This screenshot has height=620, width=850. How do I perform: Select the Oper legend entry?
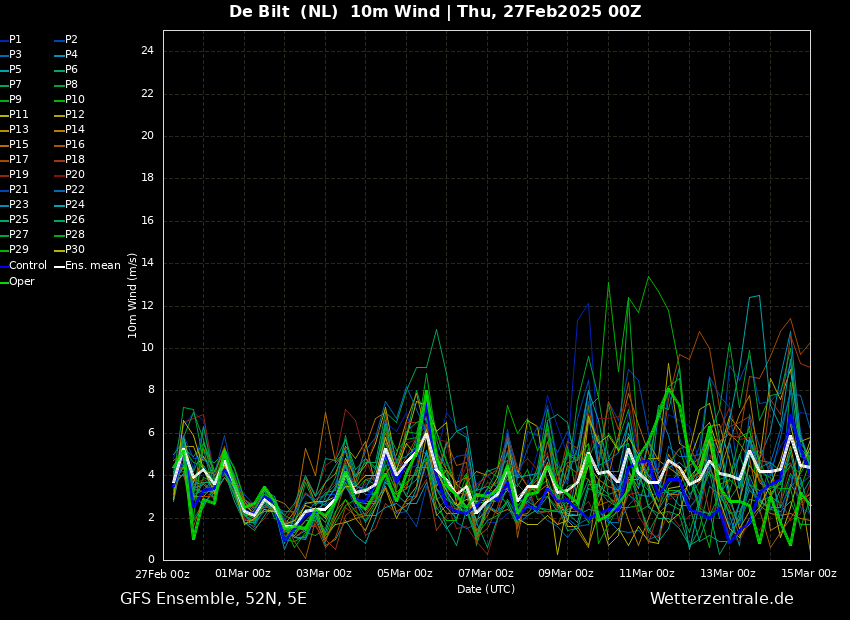pyautogui.click(x=22, y=281)
